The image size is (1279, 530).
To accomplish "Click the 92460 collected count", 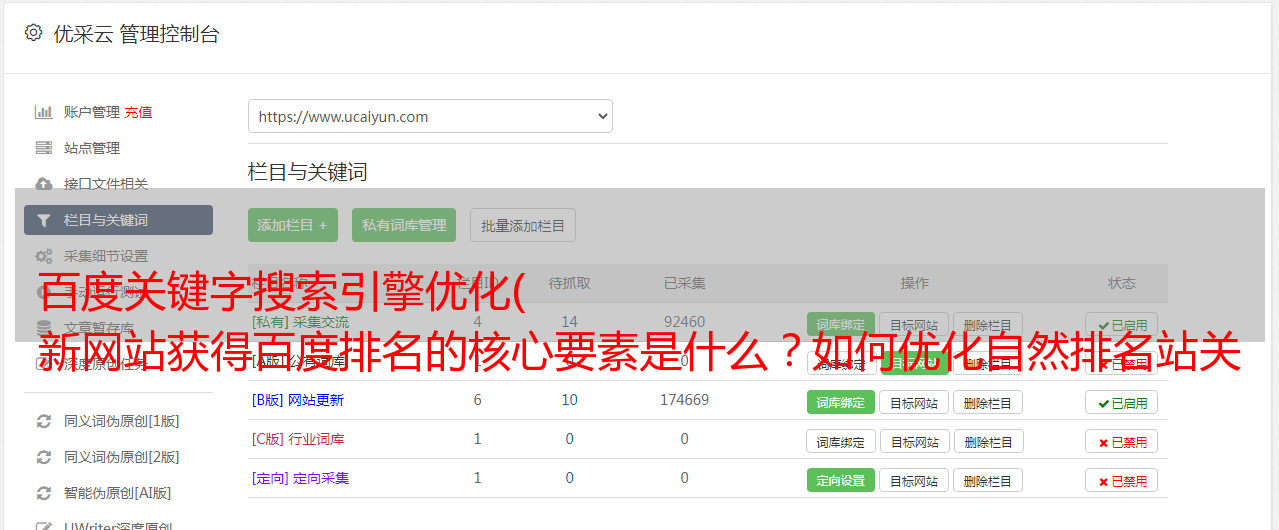I will click(x=684, y=322).
